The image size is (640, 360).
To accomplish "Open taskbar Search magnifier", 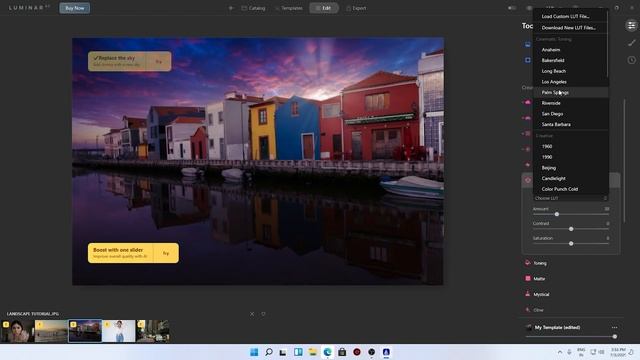I will 269,352.
